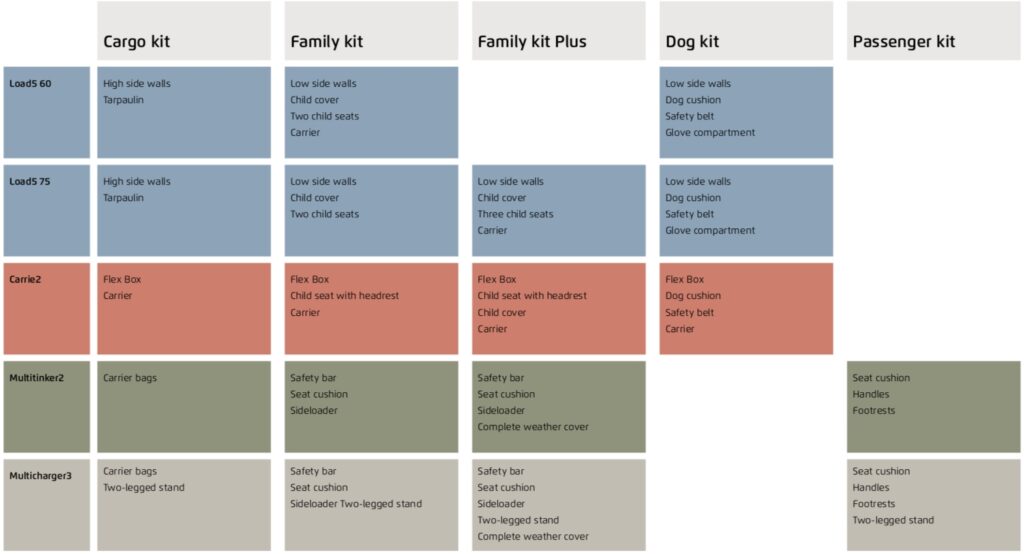Select the Passenger kit column header

(x=933, y=31)
